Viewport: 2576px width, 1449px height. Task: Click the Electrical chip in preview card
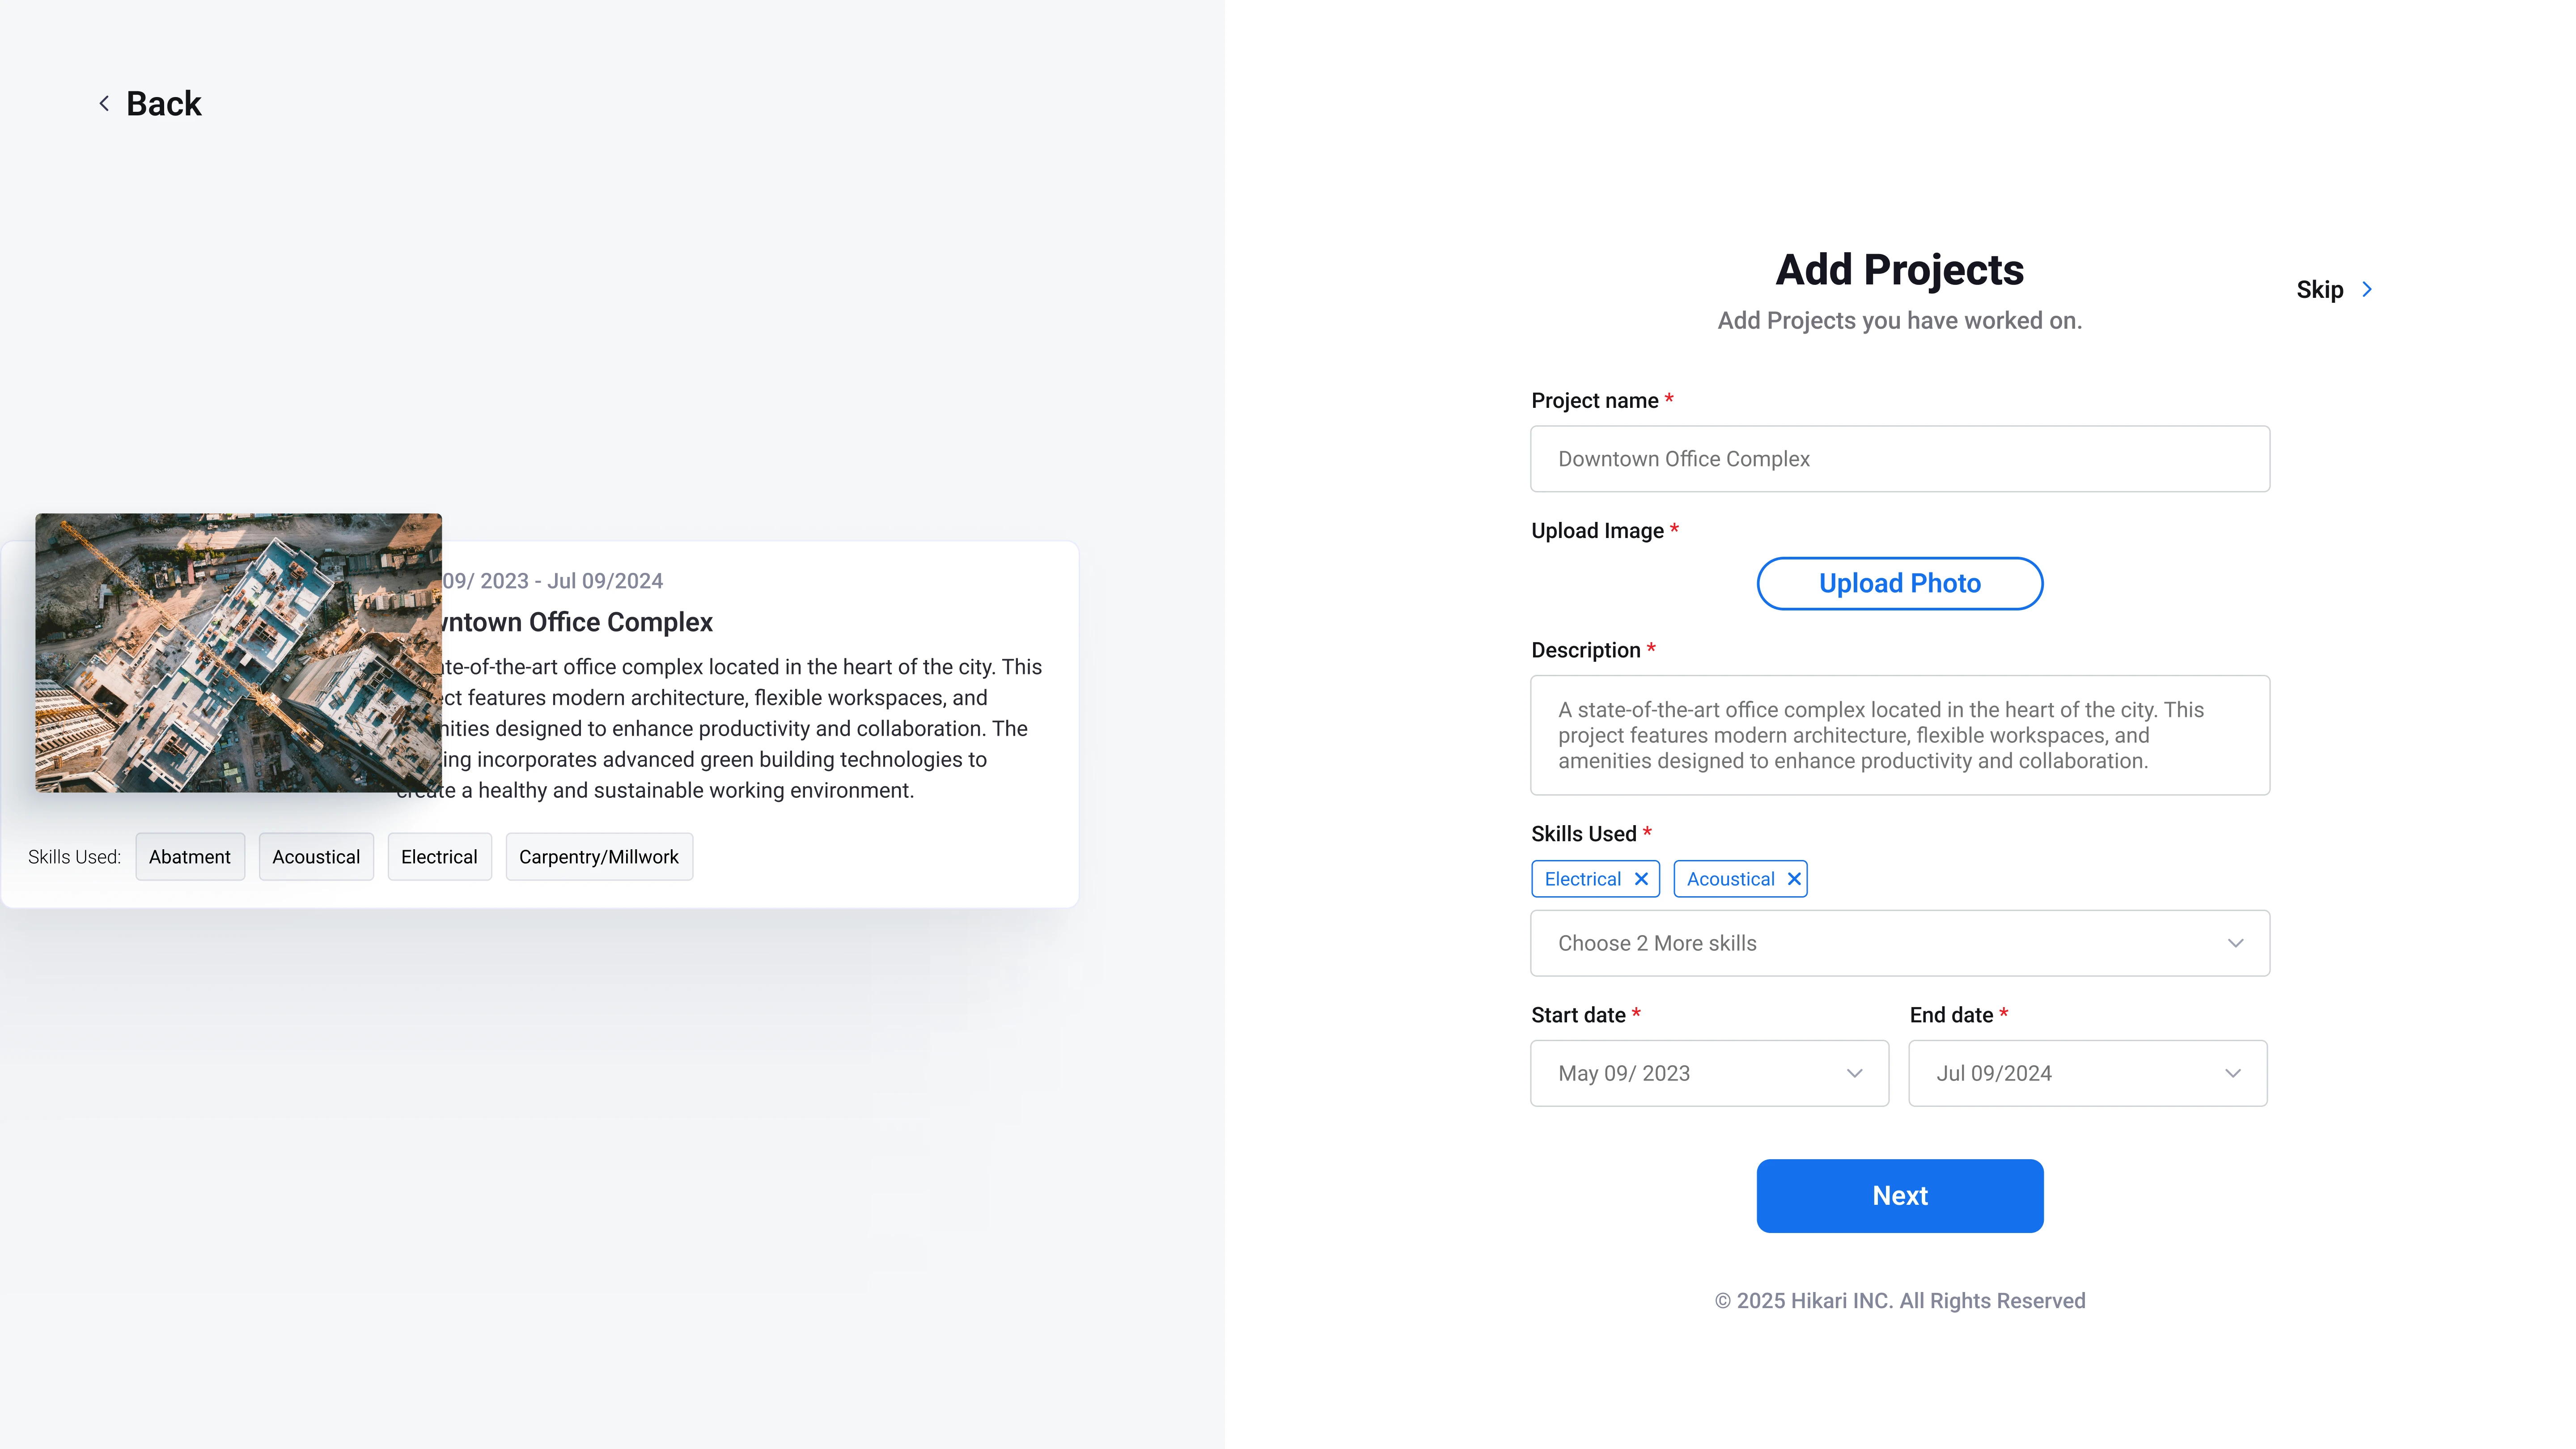point(439,857)
